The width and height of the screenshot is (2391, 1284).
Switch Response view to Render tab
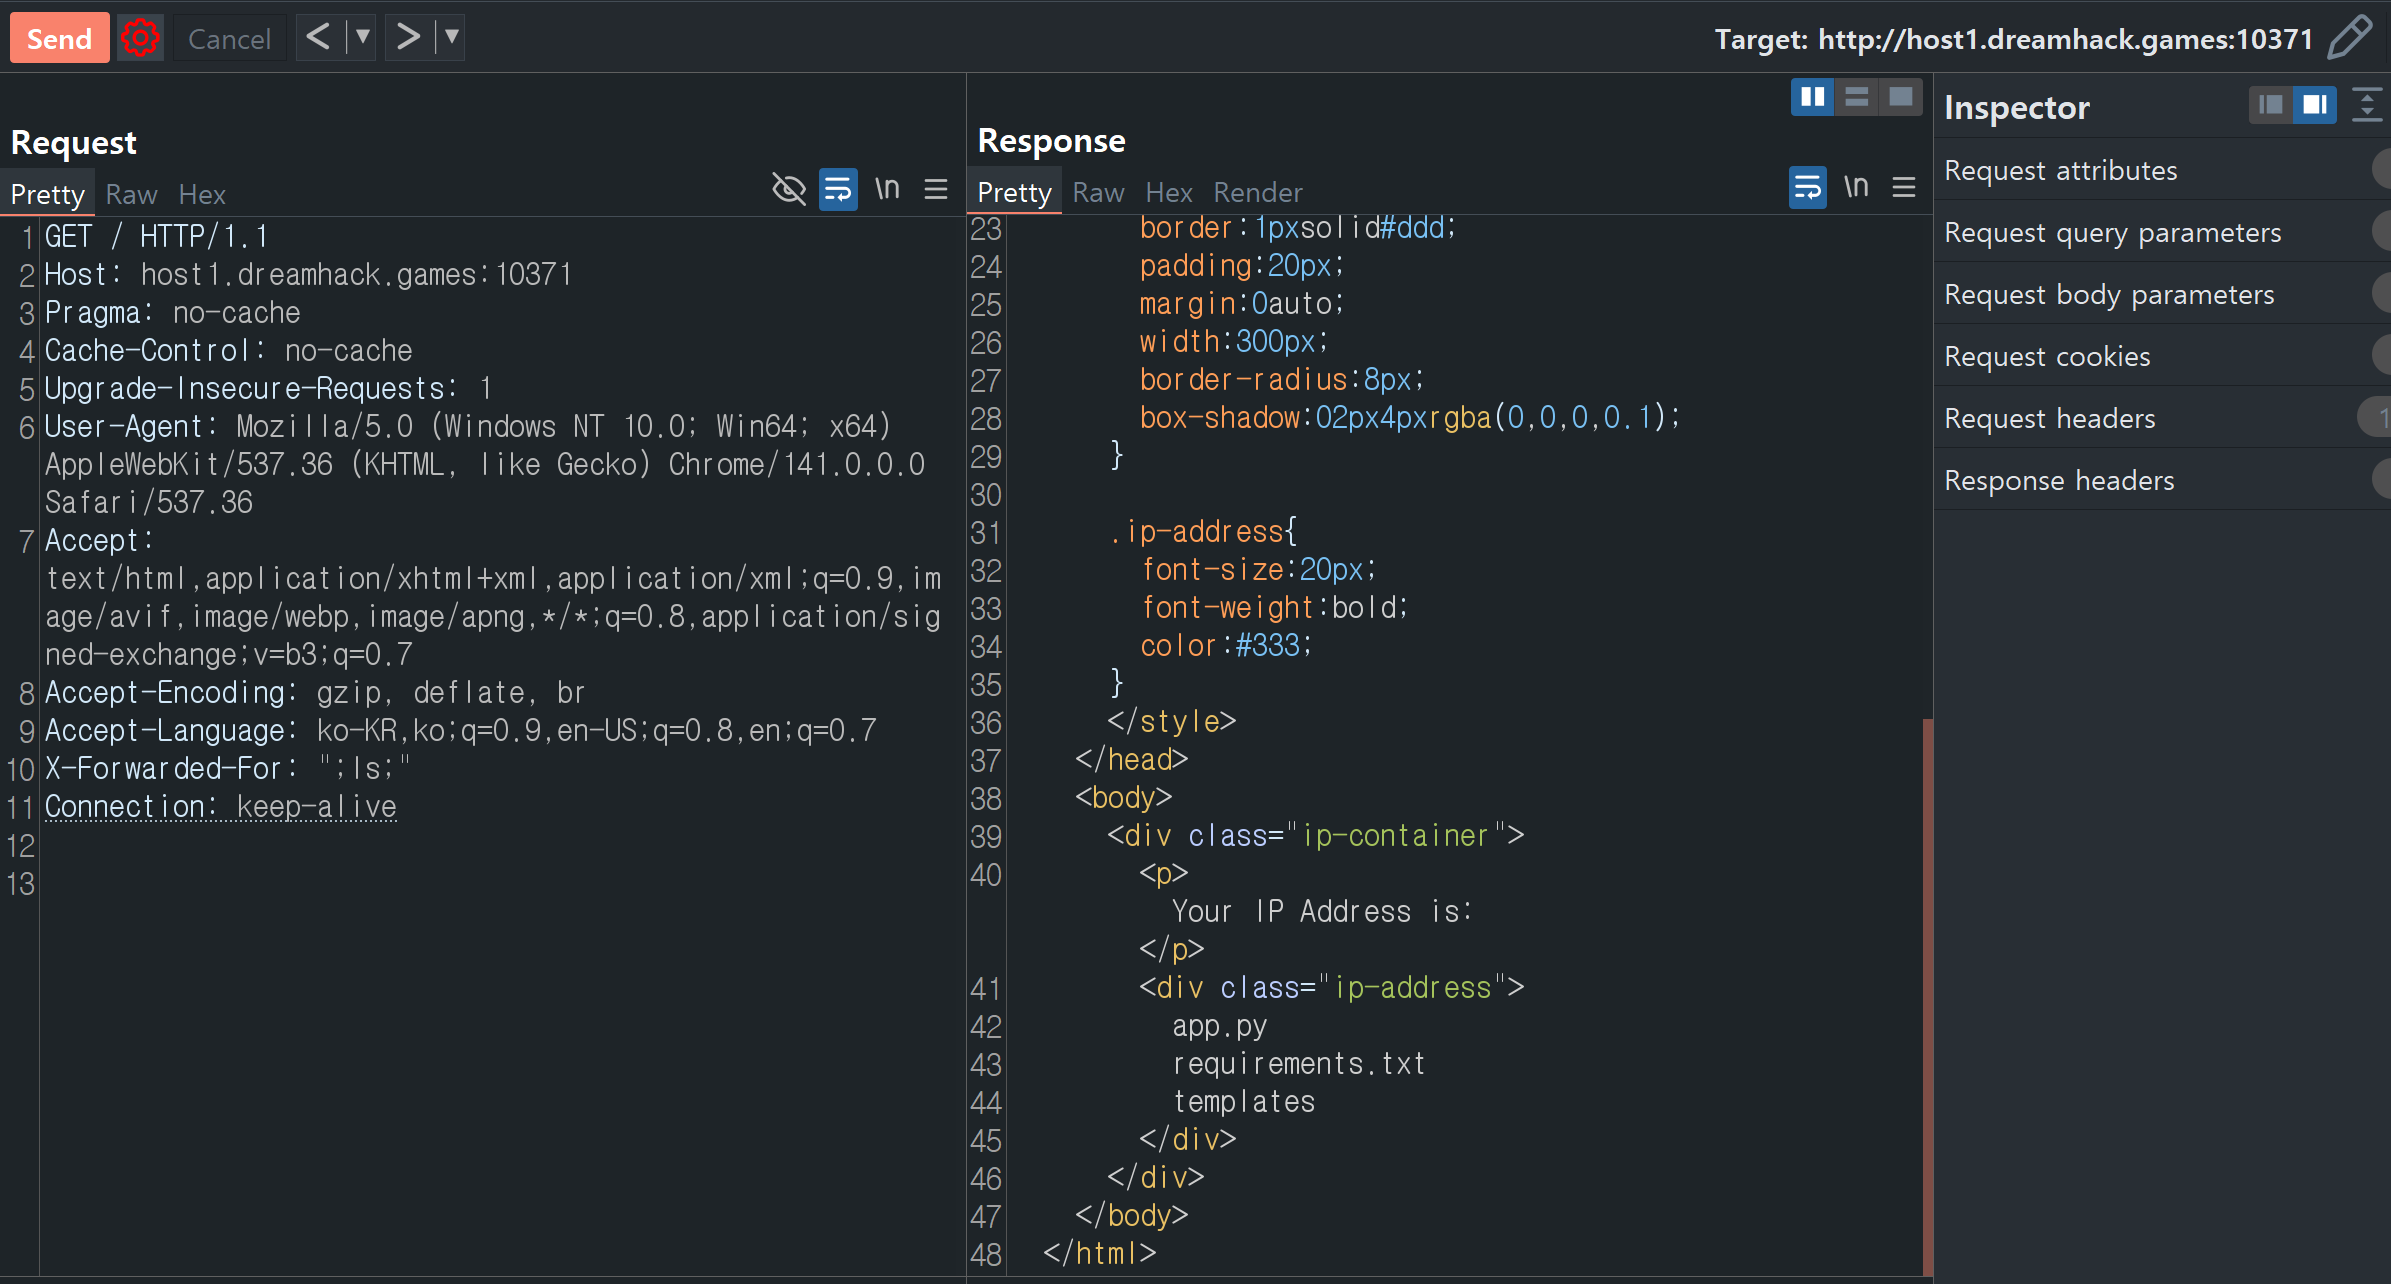point(1257,192)
